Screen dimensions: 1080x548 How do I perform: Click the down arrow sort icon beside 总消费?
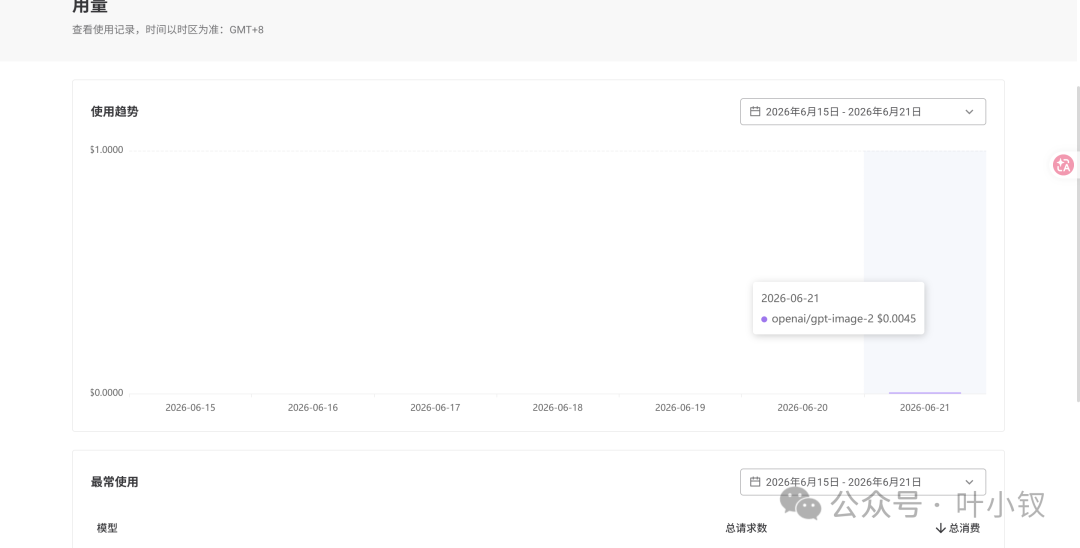940,528
